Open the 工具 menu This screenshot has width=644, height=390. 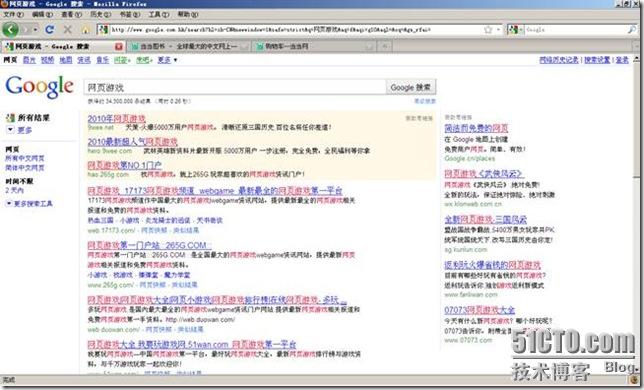tap(159, 14)
